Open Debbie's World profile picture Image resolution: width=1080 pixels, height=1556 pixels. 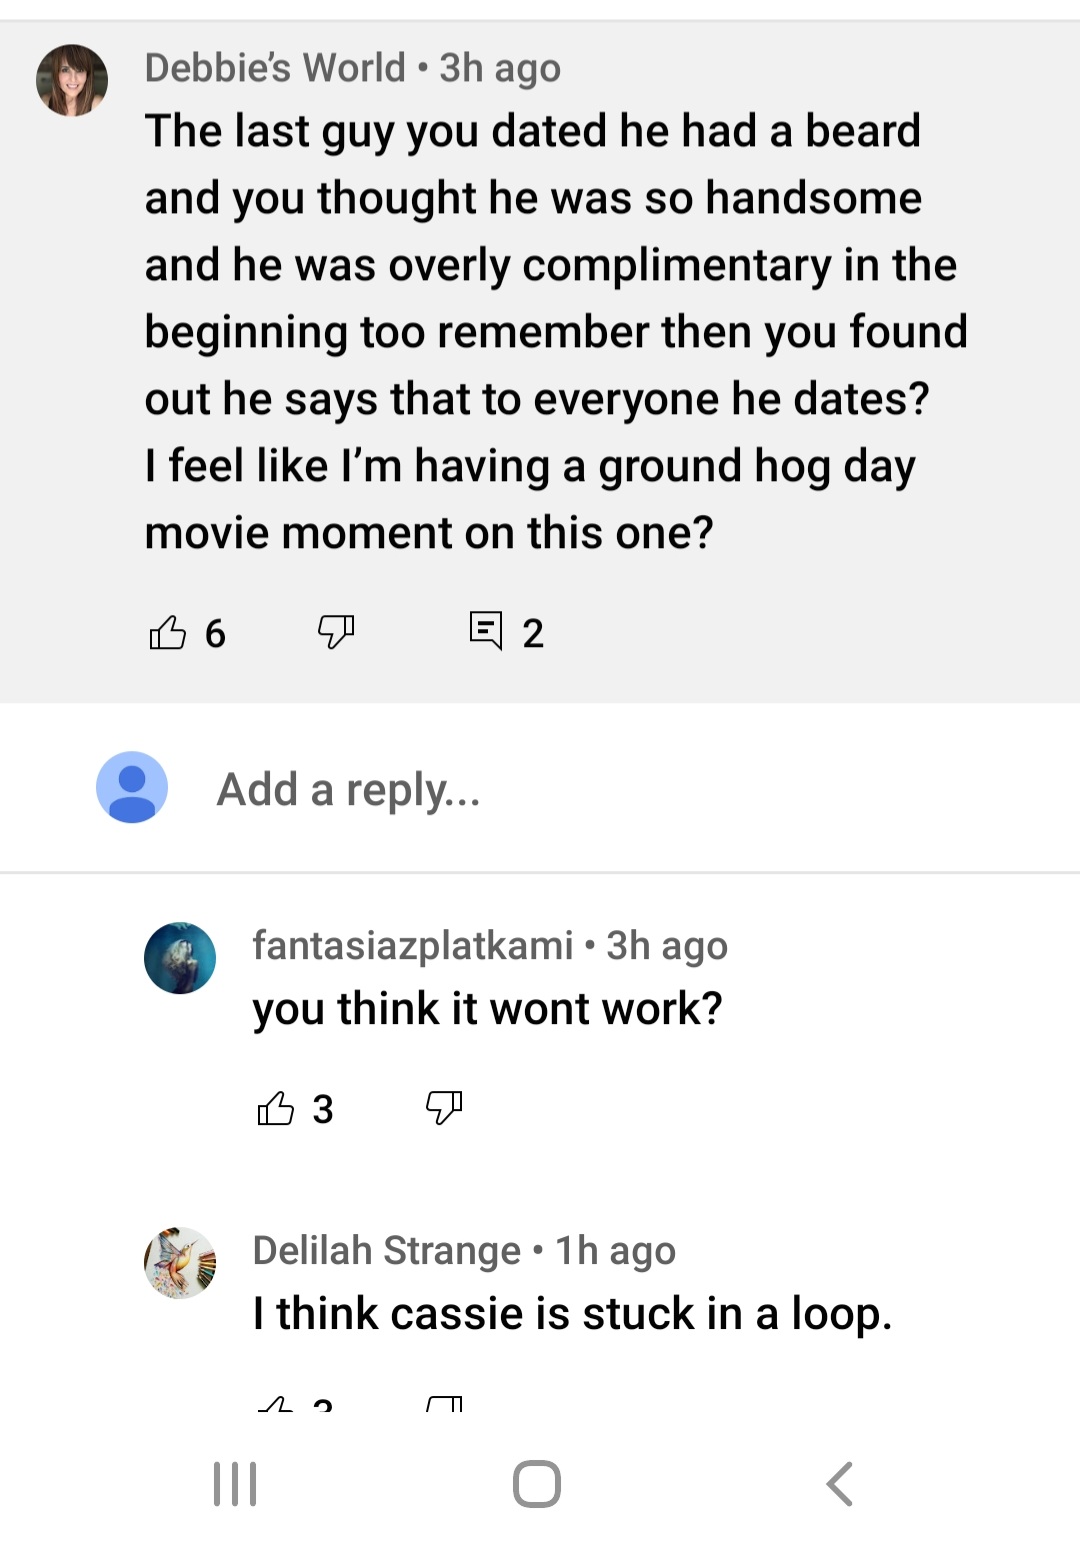72,80
